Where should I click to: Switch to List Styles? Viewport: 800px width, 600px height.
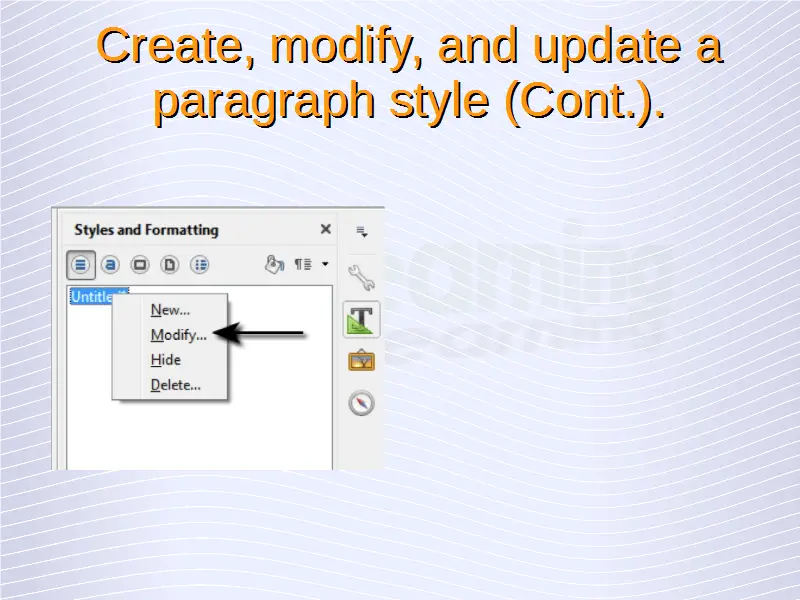click(x=200, y=265)
